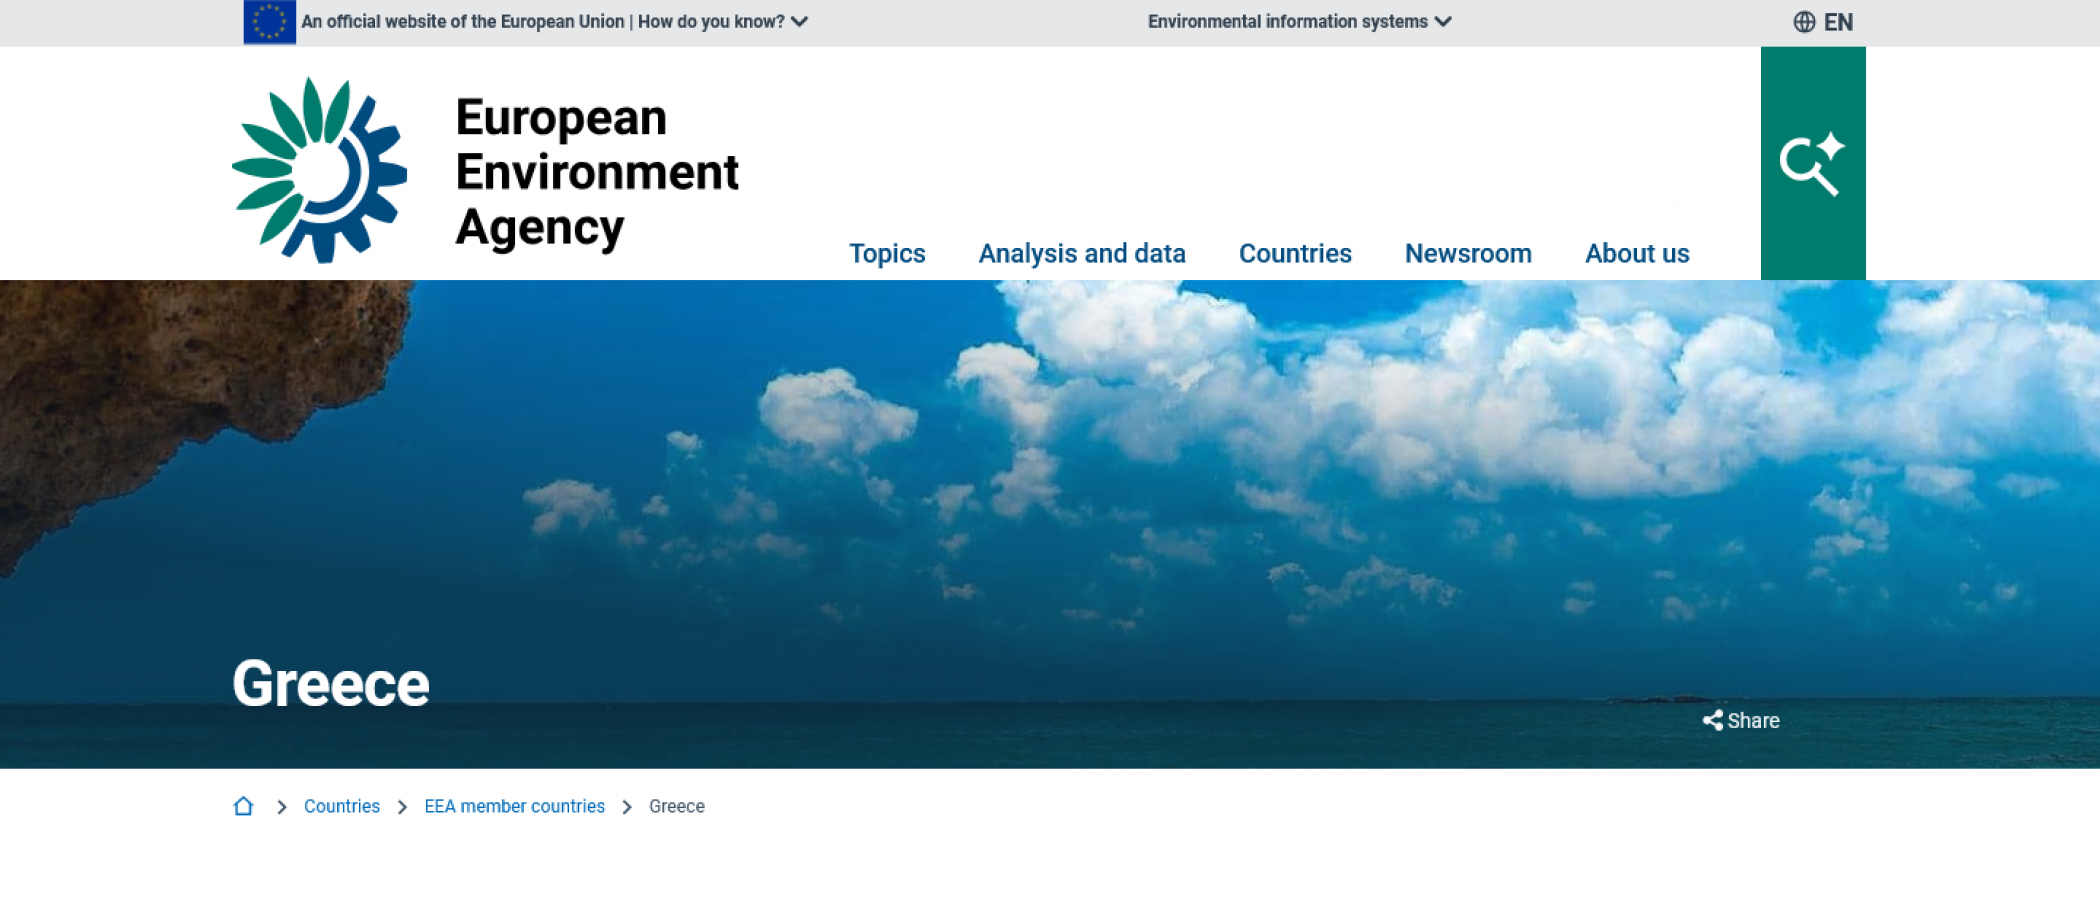Click the Greece page heading
The width and height of the screenshot is (2100, 900).
point(331,685)
